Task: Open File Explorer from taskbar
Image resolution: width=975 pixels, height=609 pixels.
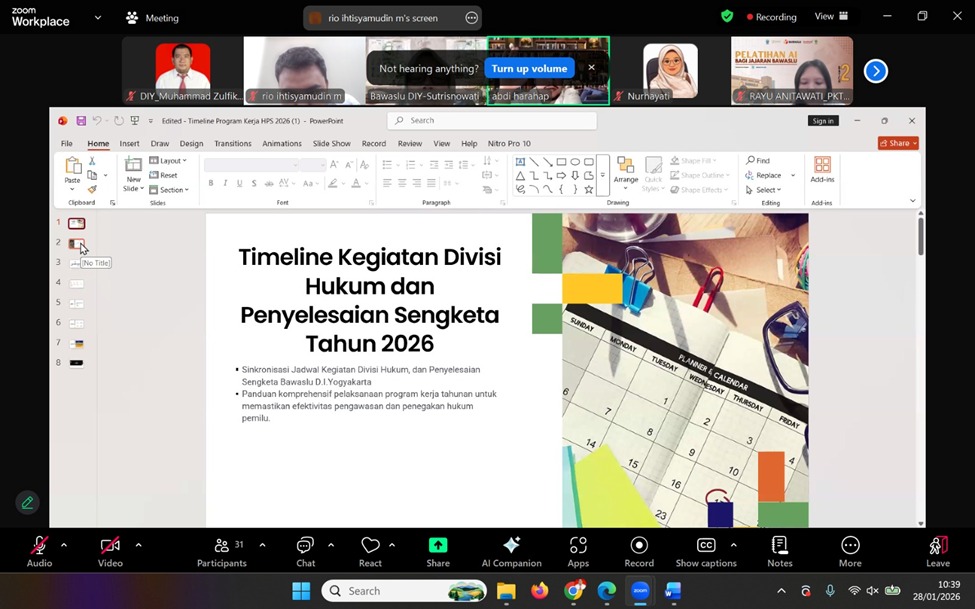Action: [x=506, y=590]
